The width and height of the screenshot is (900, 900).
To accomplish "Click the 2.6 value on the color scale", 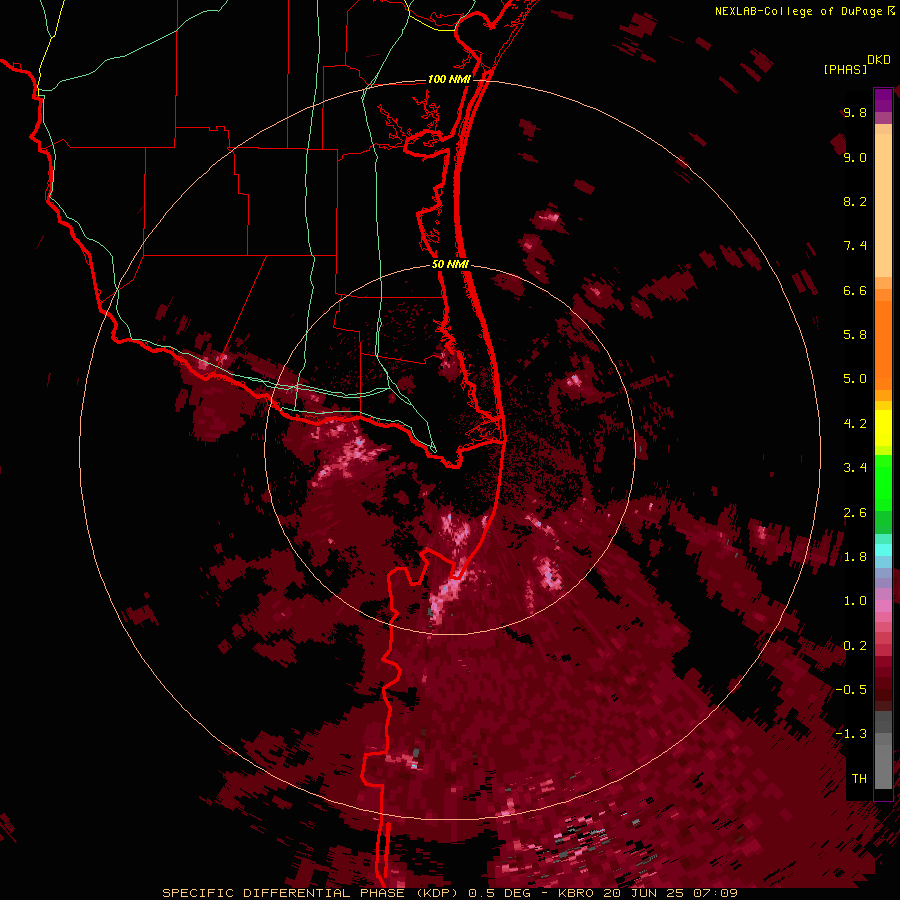I will [855, 513].
